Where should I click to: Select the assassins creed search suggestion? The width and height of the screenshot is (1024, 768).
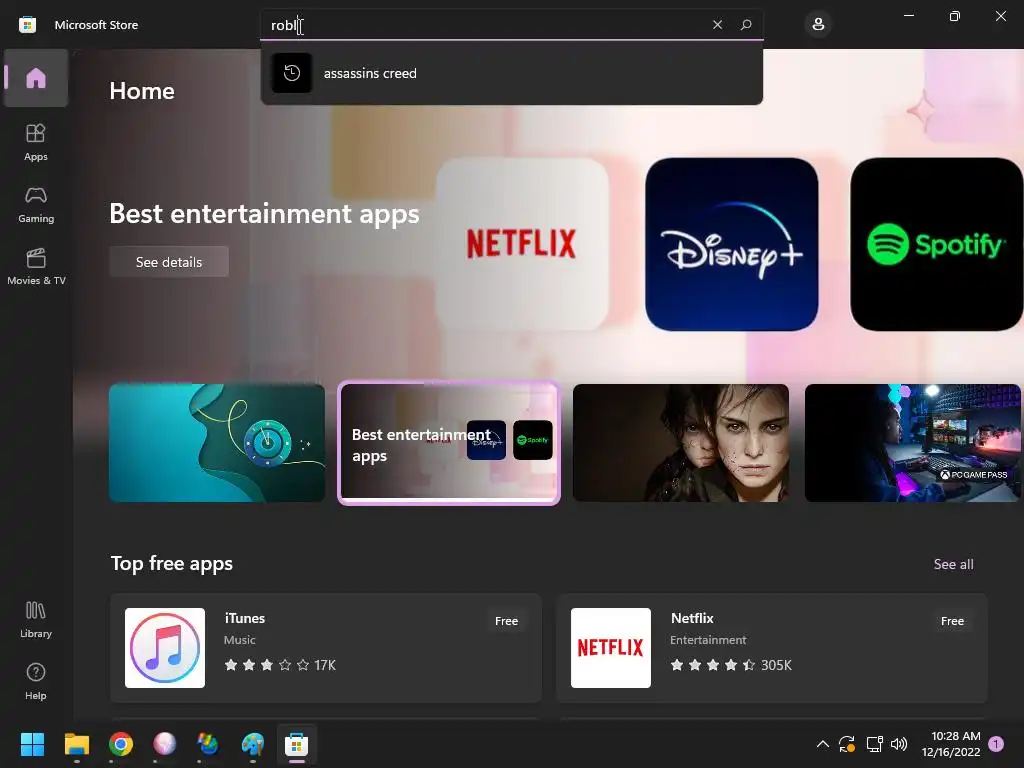(x=511, y=73)
